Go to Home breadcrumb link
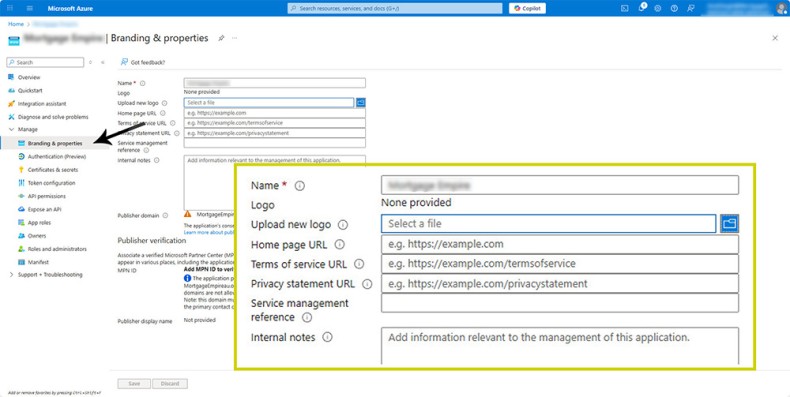Screen dimensions: 790x397 16,24
